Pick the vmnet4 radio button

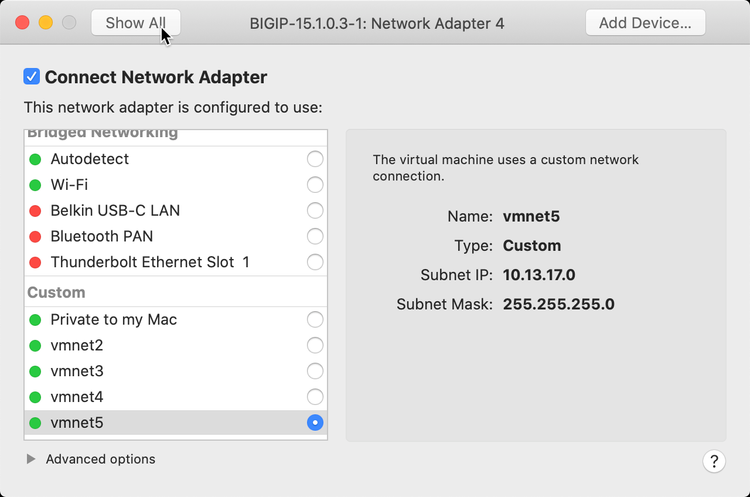coord(315,397)
